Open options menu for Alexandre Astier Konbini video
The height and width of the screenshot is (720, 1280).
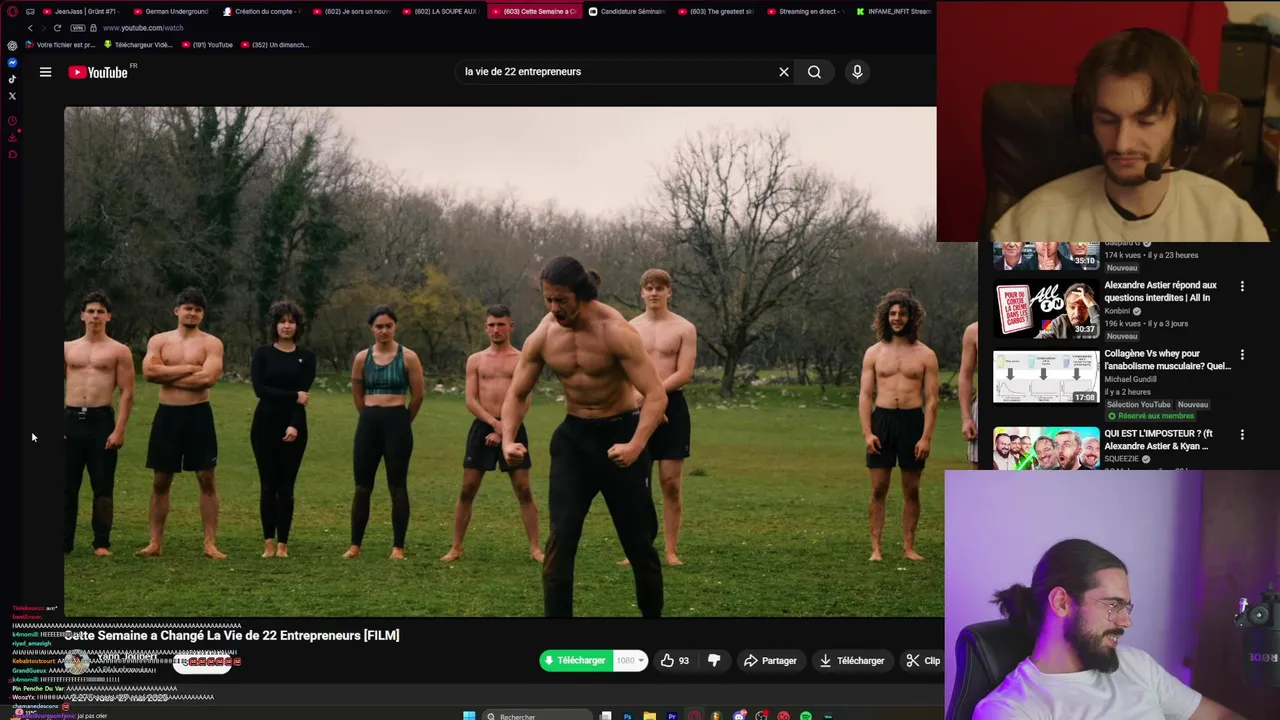pos(1242,286)
